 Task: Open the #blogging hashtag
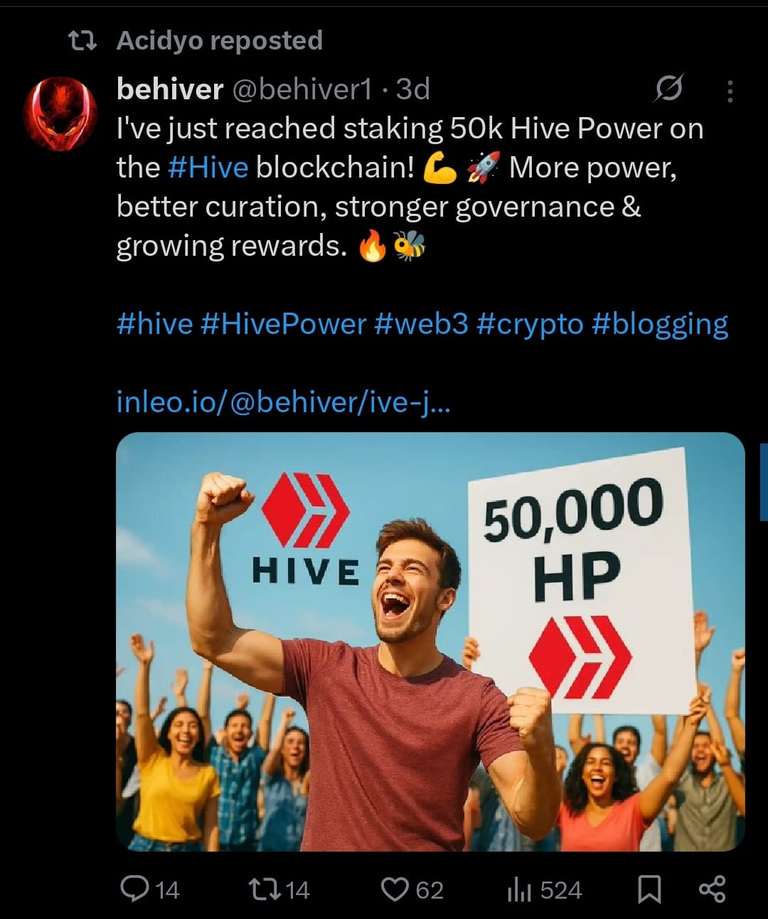pyautogui.click(x=660, y=325)
